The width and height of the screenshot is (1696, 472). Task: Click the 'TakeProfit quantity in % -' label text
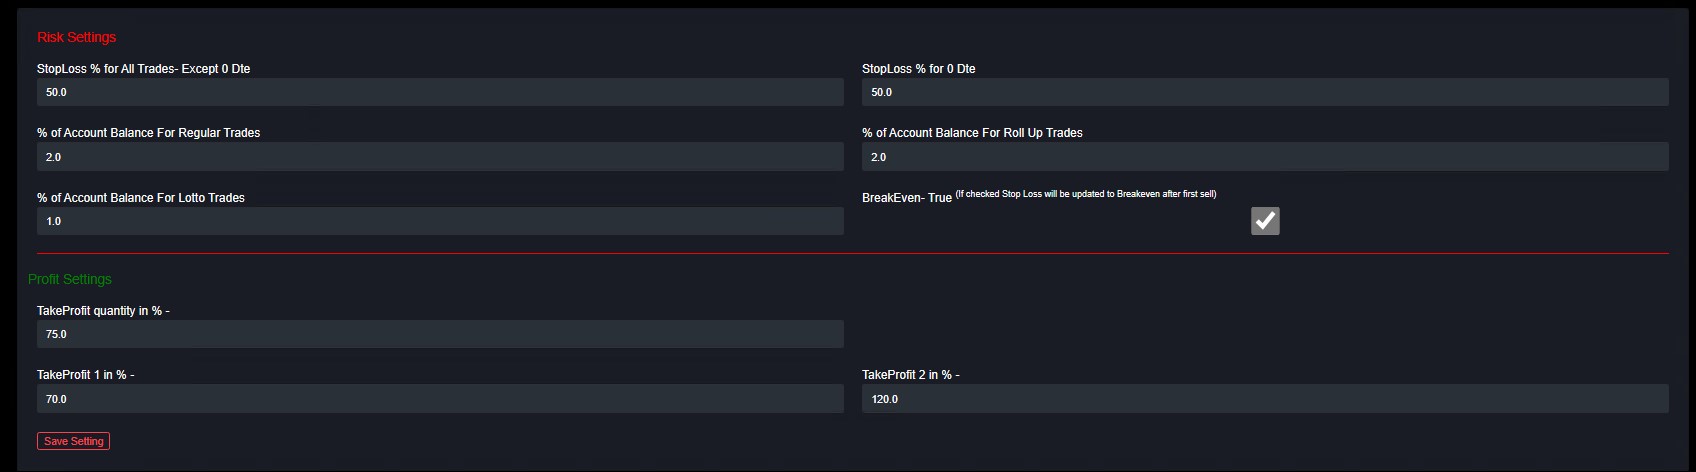click(103, 311)
